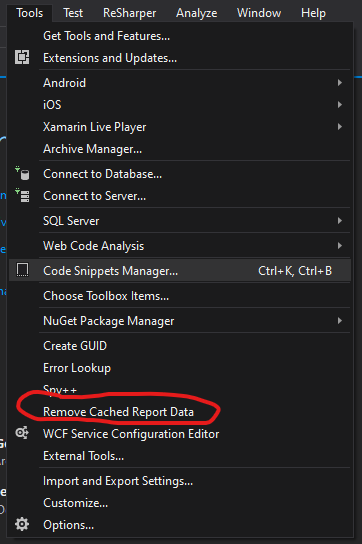The height and width of the screenshot is (544, 362).
Task: Expand the SQL Server submenu arrow
Action: [340, 221]
